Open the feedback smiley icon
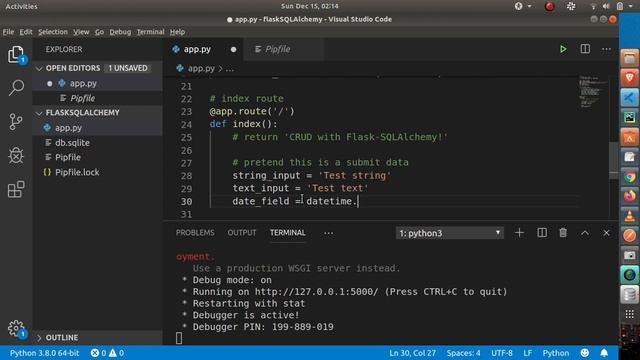Screen dimensions: 640x360 [585, 353]
